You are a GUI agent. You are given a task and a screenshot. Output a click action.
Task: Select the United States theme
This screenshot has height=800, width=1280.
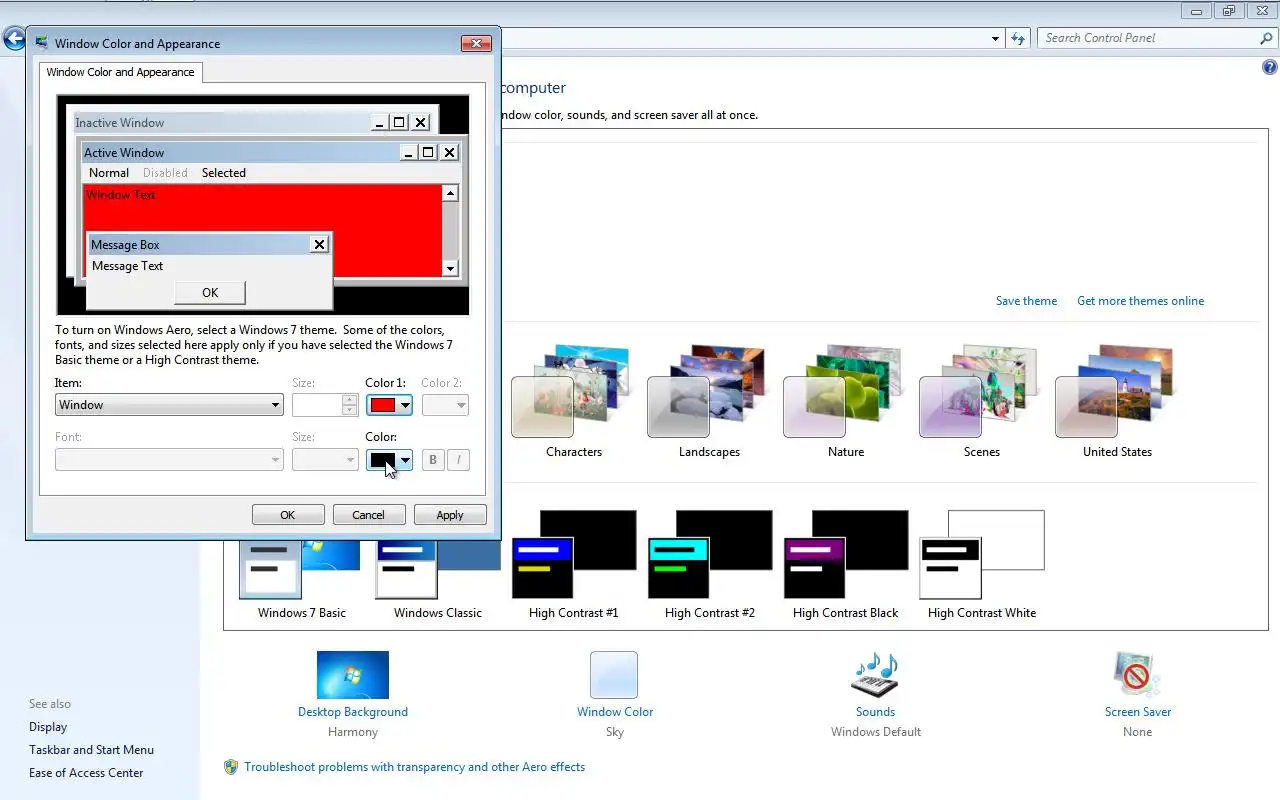pyautogui.click(x=1117, y=400)
